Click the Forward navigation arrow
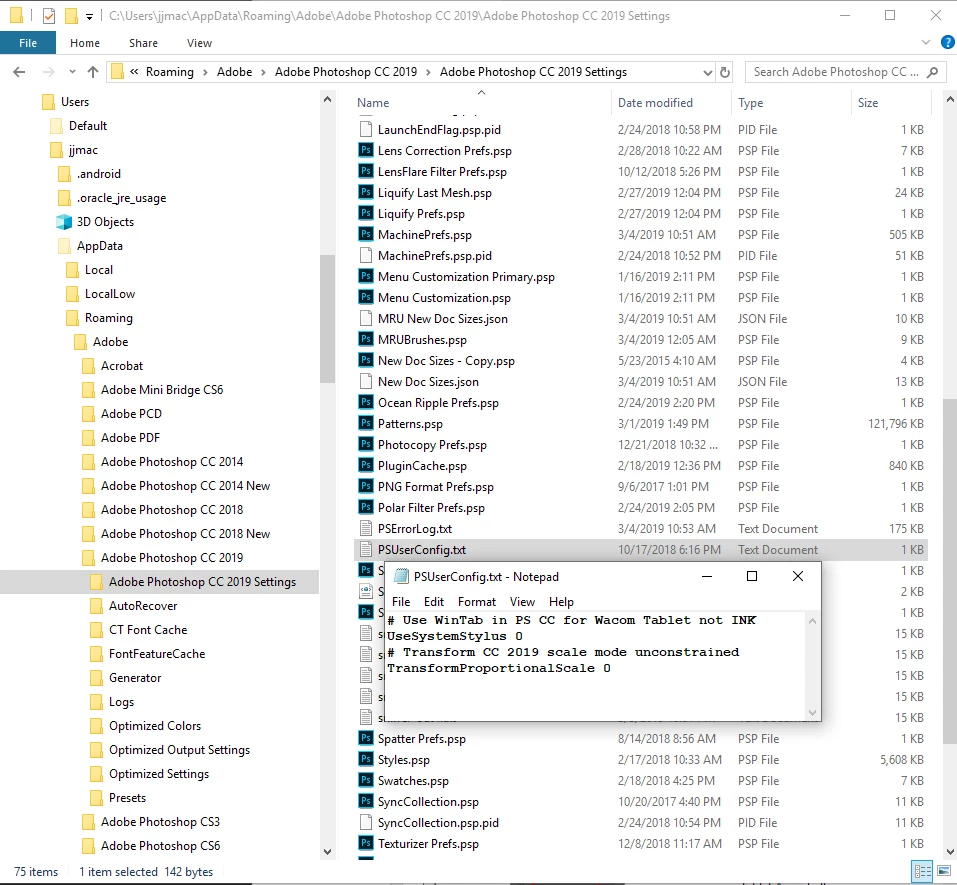Screen dimensions: 957x885 point(49,72)
